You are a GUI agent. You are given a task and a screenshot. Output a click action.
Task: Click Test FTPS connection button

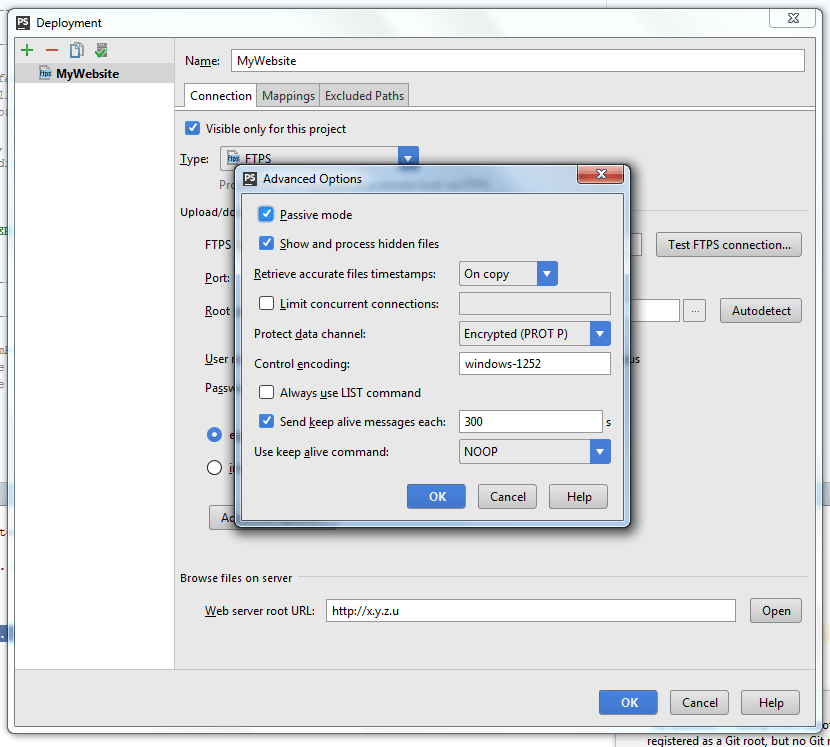pos(728,245)
